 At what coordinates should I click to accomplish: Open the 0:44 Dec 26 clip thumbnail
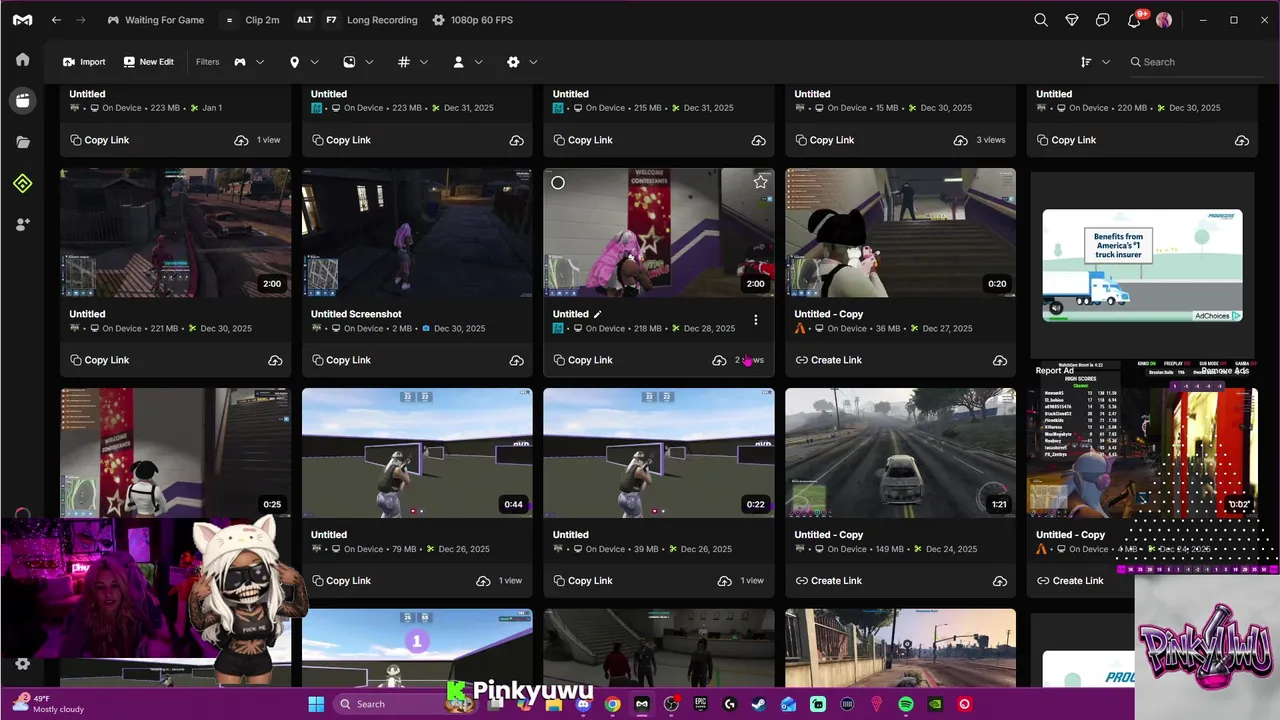[417, 453]
